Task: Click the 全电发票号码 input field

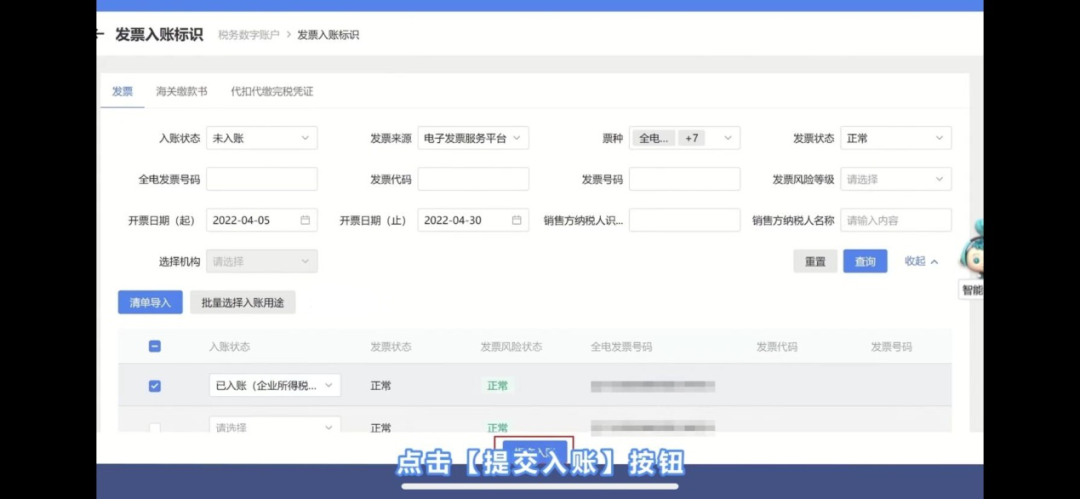Action: 261,179
